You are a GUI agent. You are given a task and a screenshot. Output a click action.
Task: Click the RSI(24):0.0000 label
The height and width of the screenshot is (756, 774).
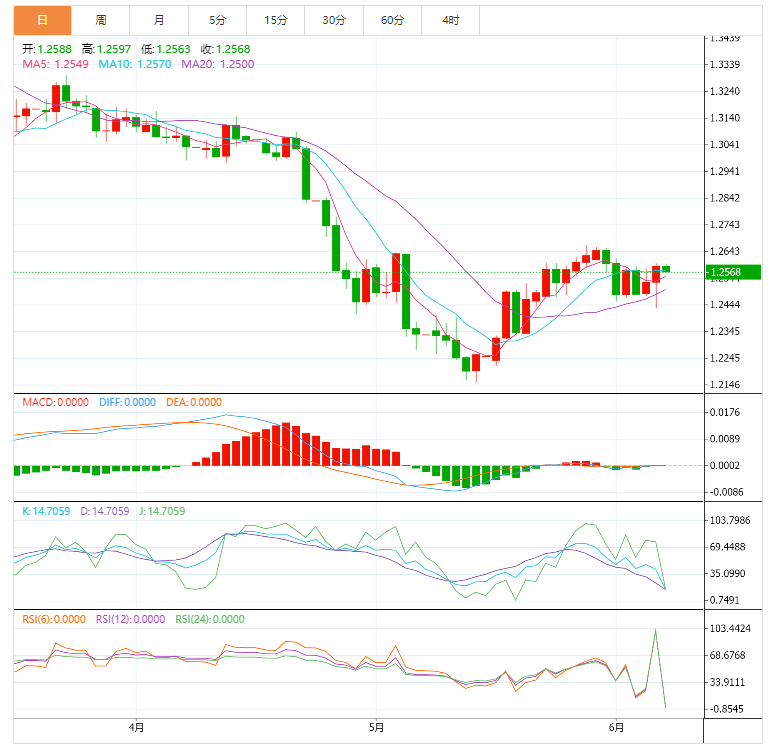point(210,619)
